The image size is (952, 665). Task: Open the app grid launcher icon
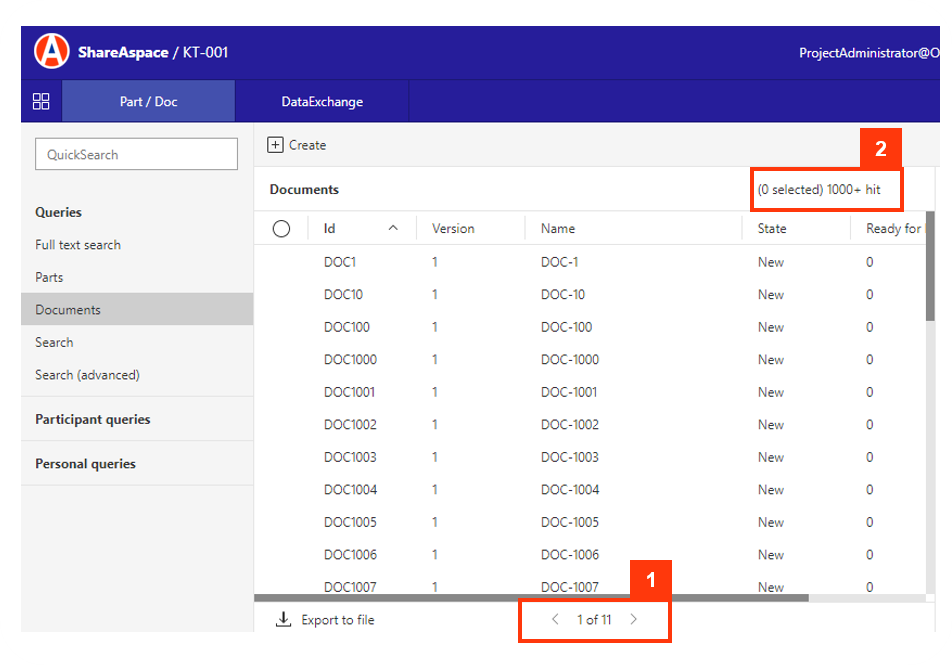tap(41, 101)
